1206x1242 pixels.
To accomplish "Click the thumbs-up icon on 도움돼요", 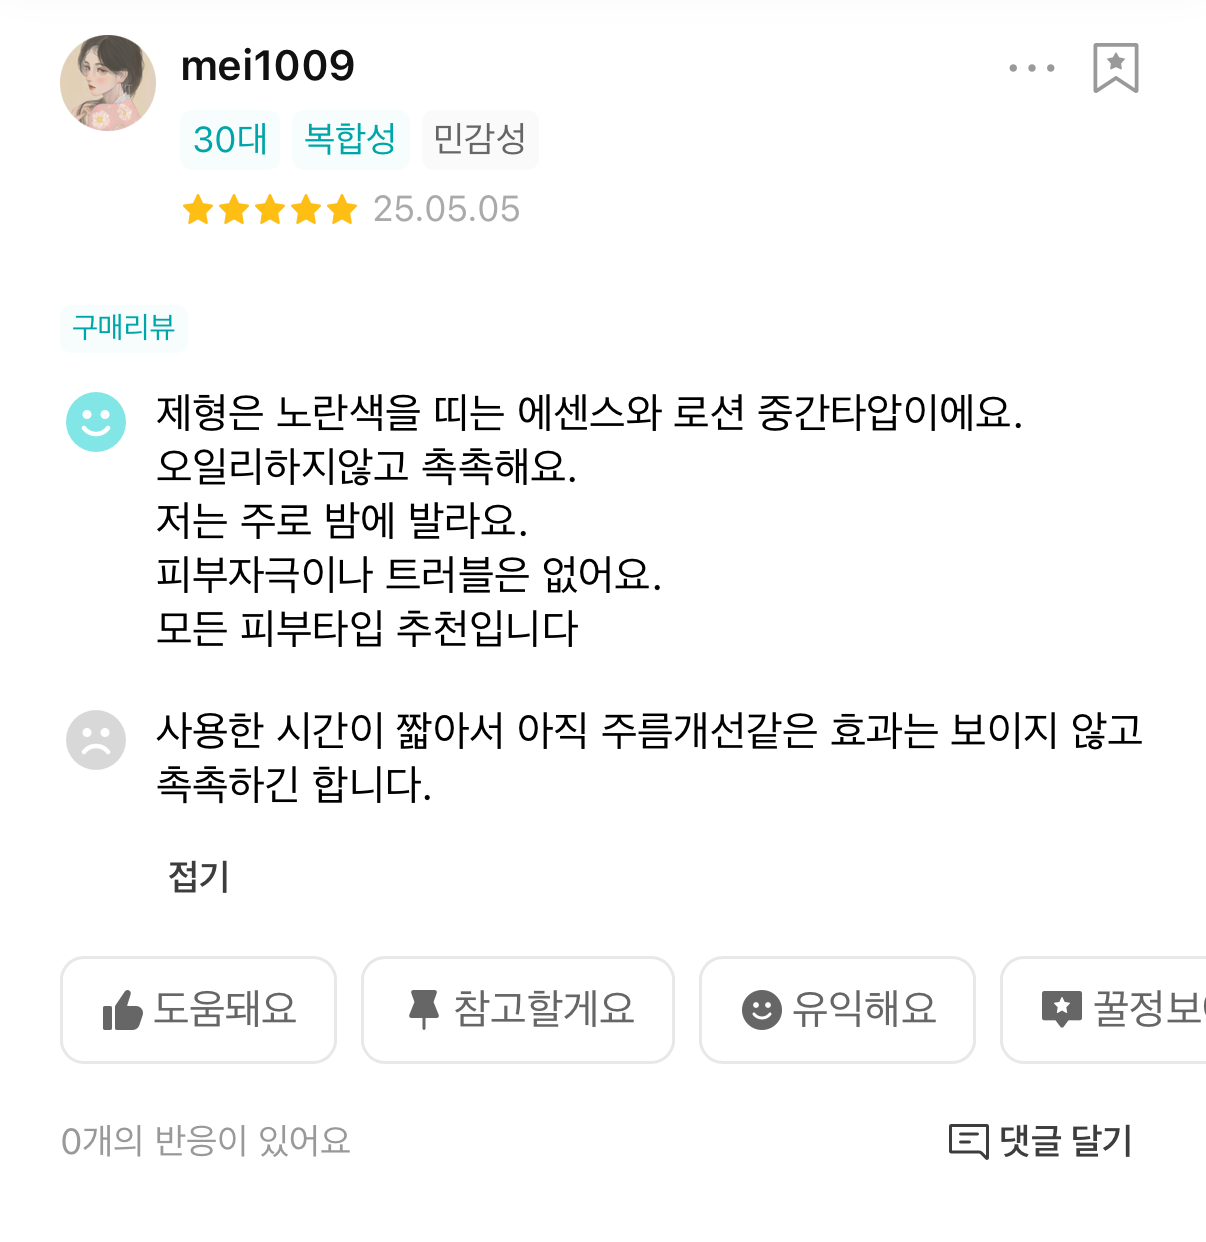I will (123, 1010).
